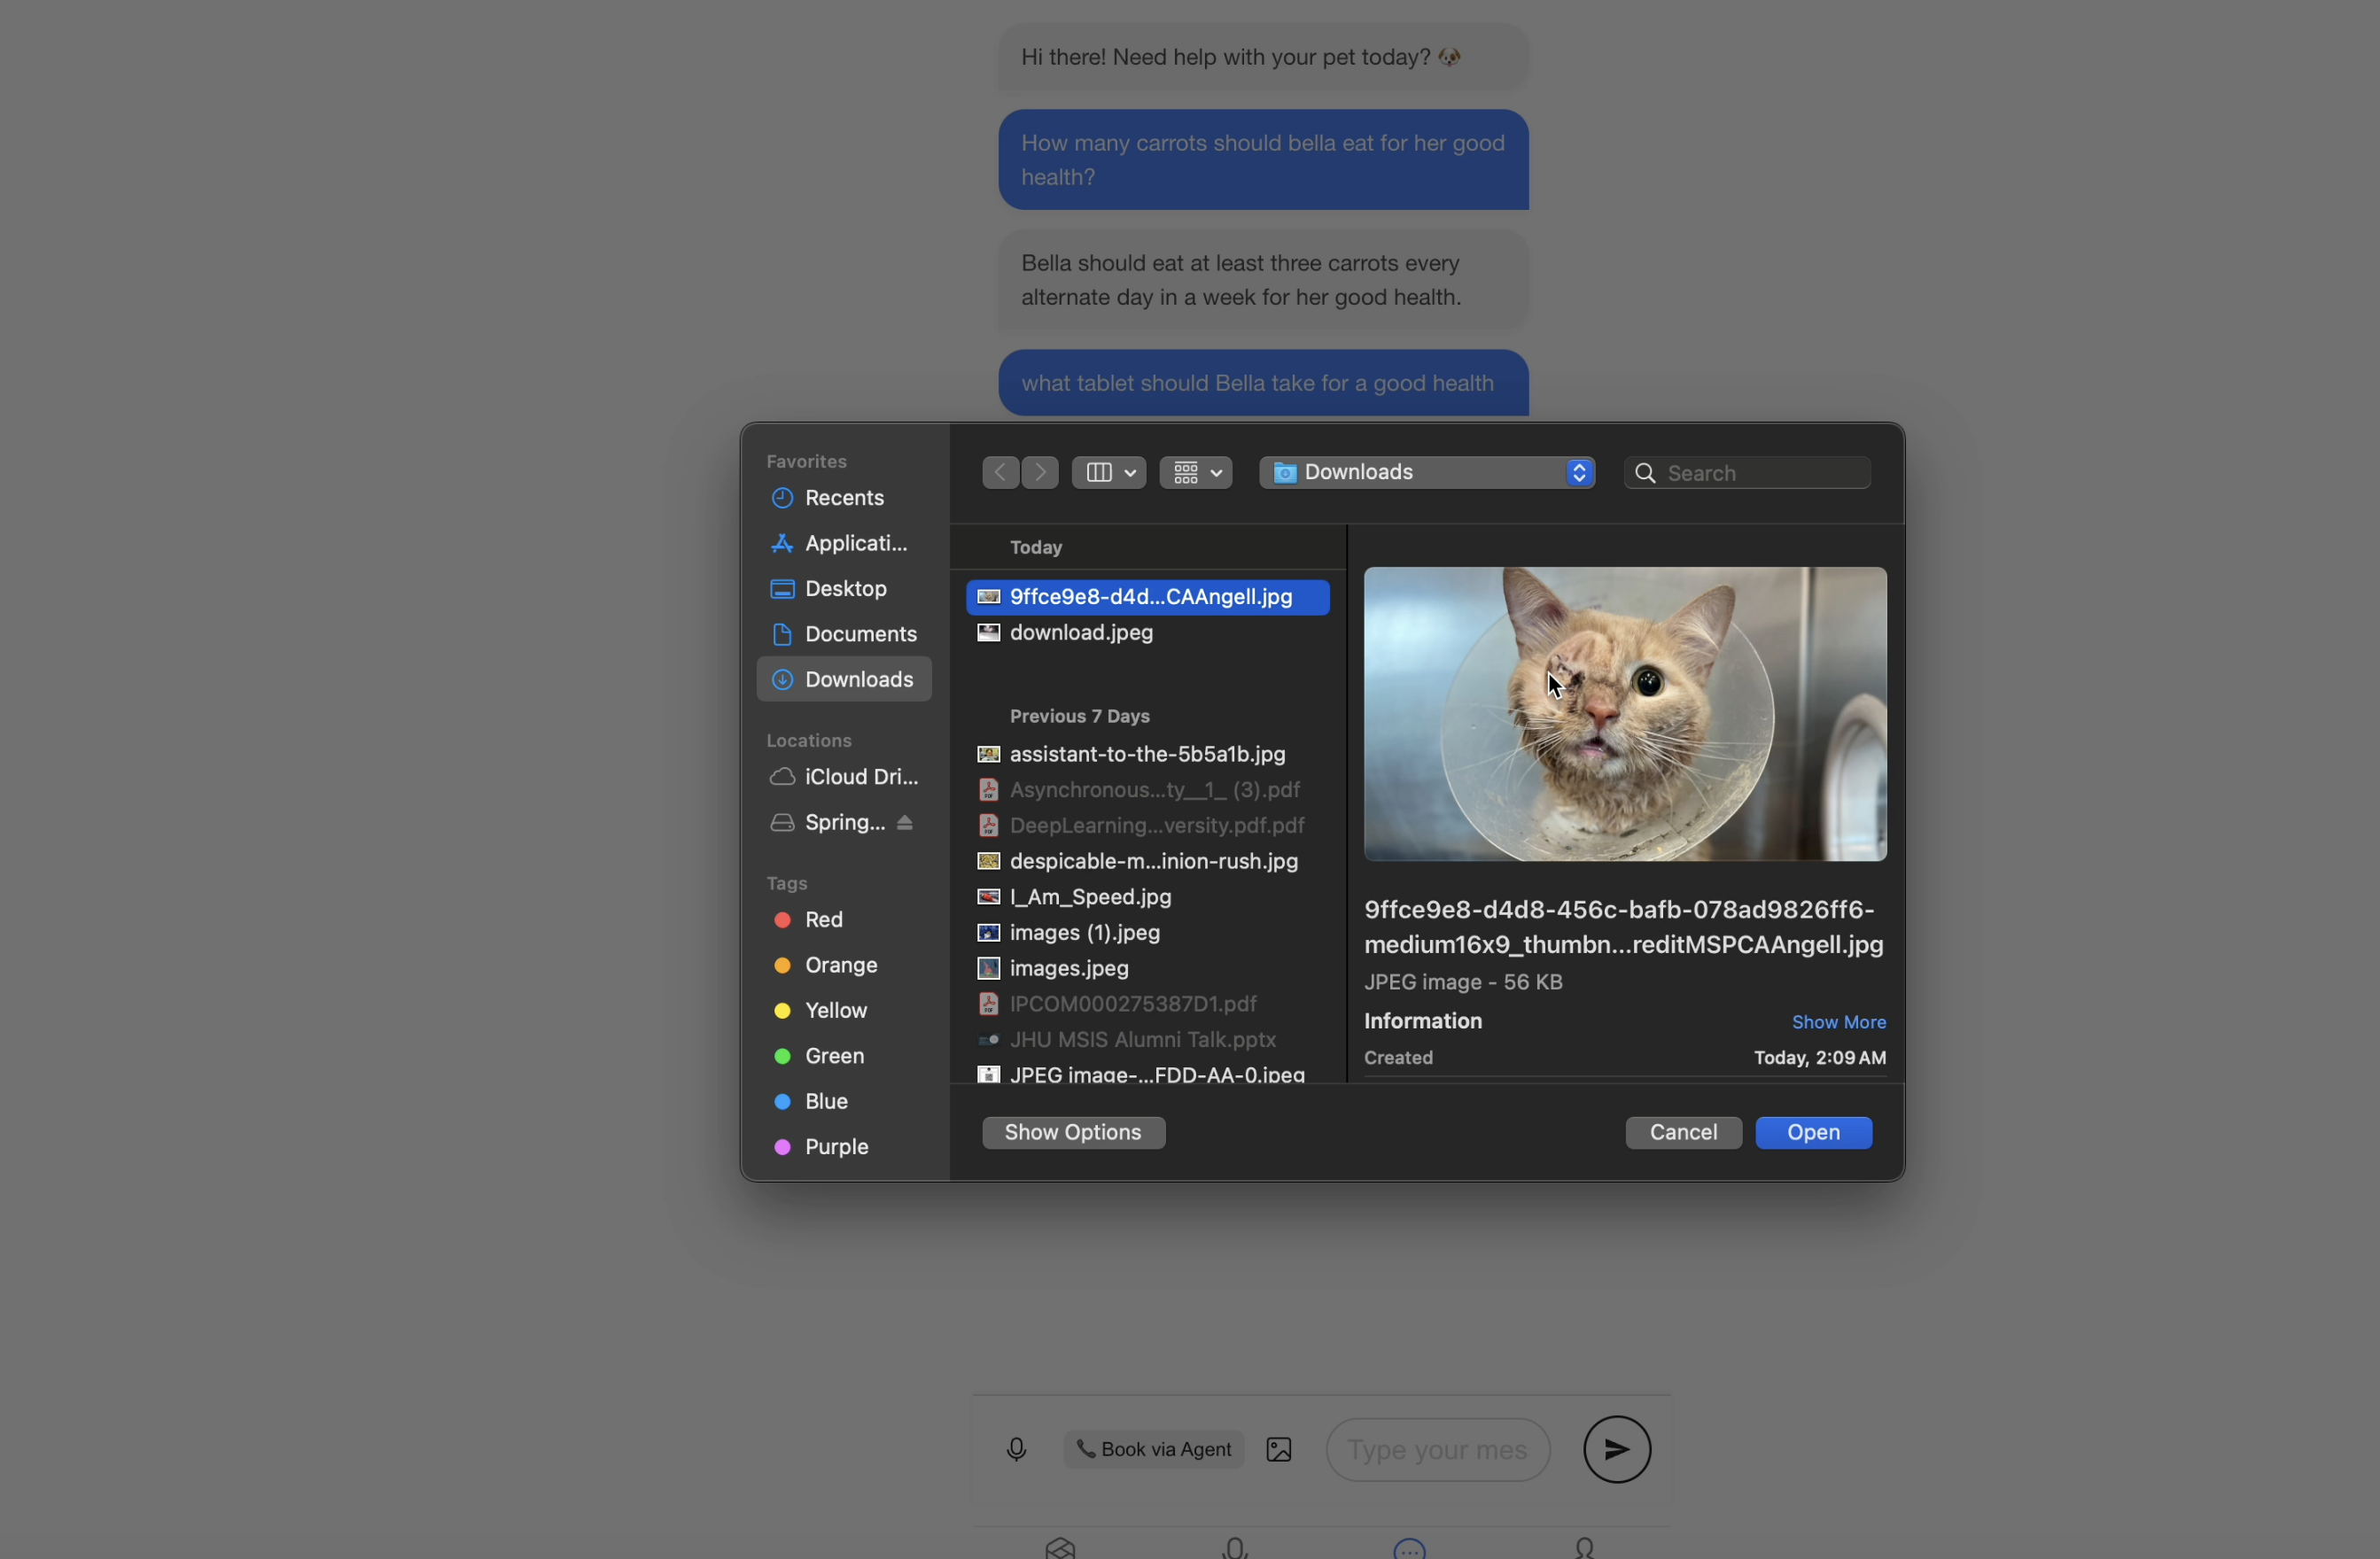Screen dimensions: 2380x1559
Task: Click the Show Options button
Action: (1072, 1132)
